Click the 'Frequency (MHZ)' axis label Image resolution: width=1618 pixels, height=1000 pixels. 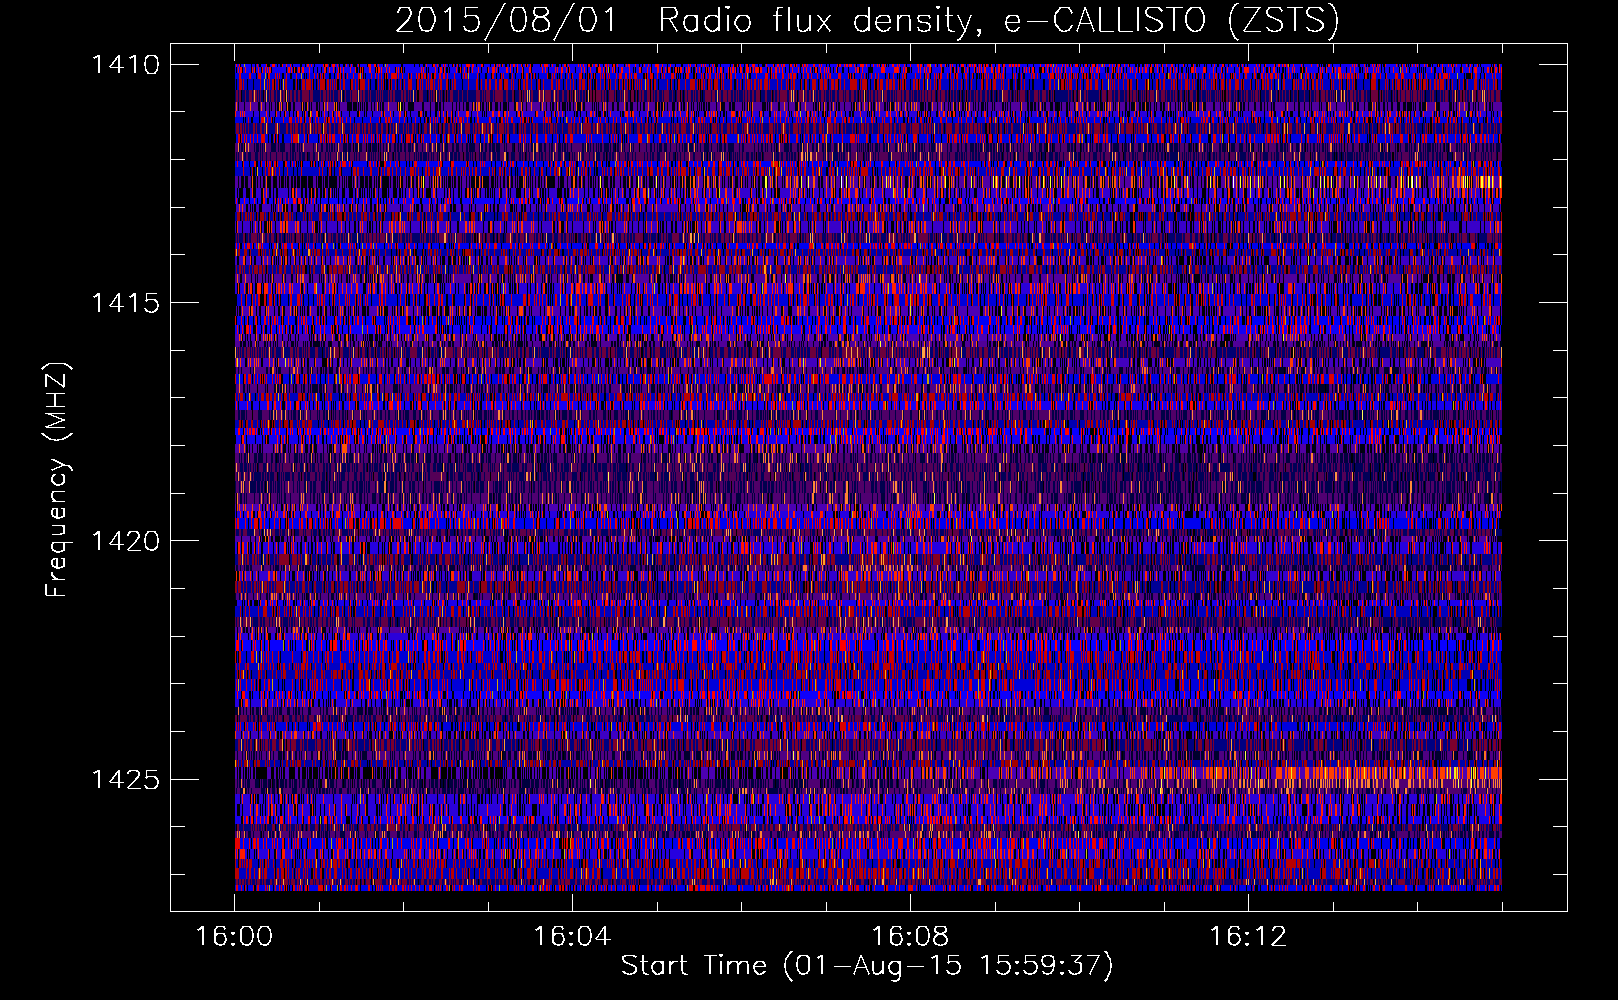click(58, 479)
